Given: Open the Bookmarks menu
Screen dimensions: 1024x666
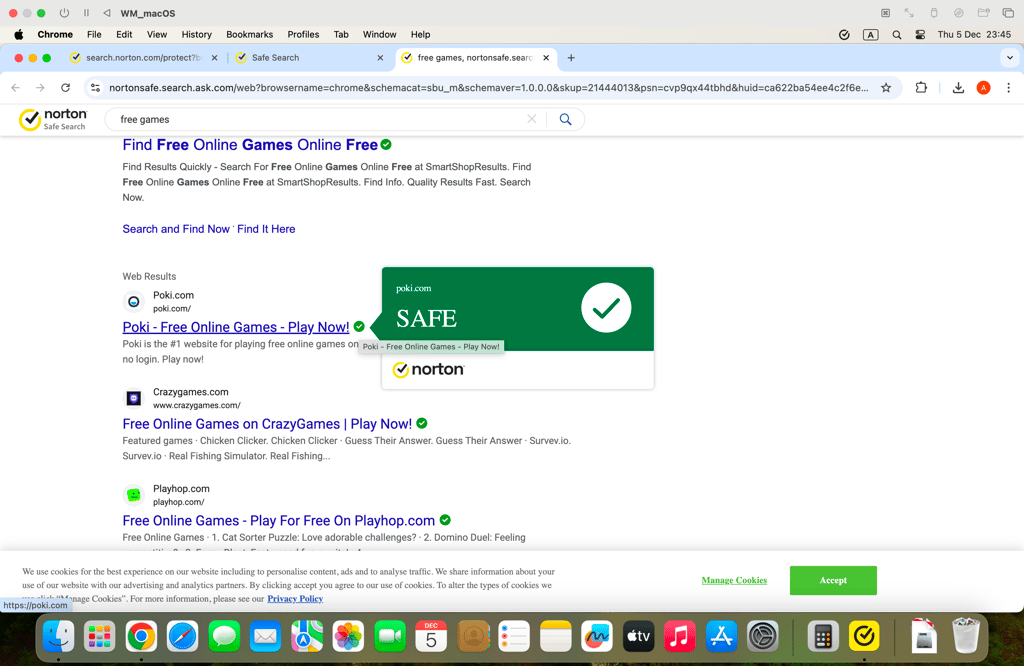Looking at the screenshot, I should tap(249, 35).
